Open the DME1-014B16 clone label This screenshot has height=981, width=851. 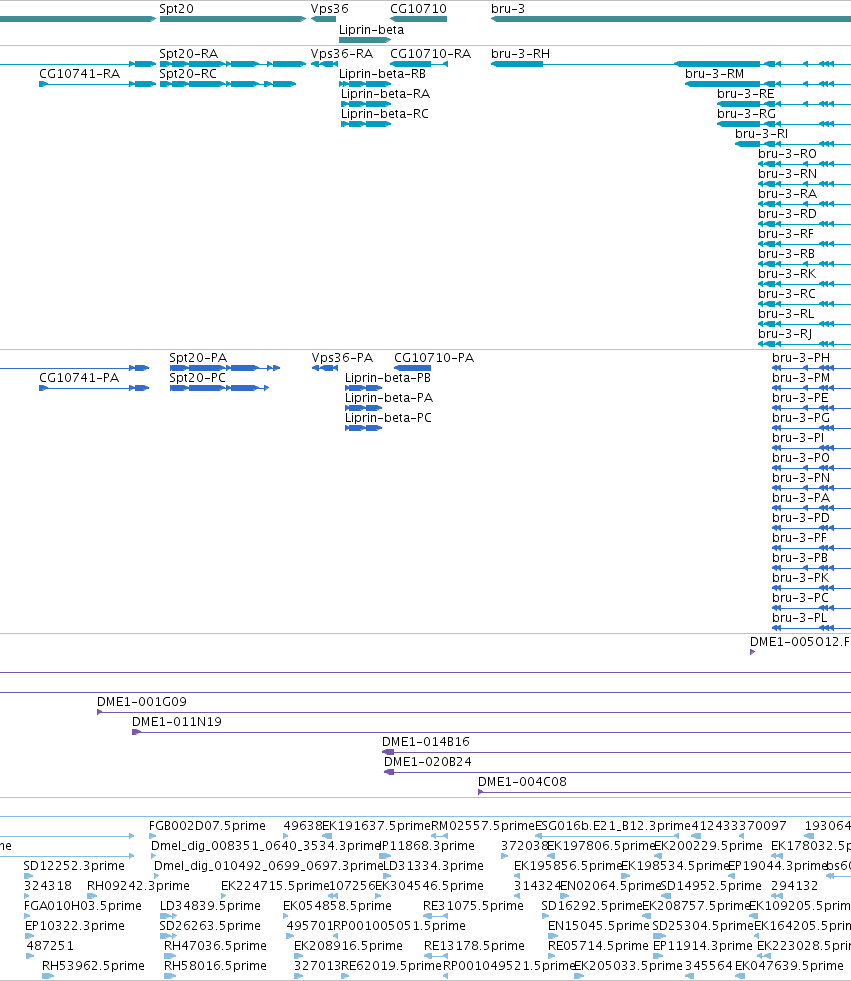tap(426, 742)
